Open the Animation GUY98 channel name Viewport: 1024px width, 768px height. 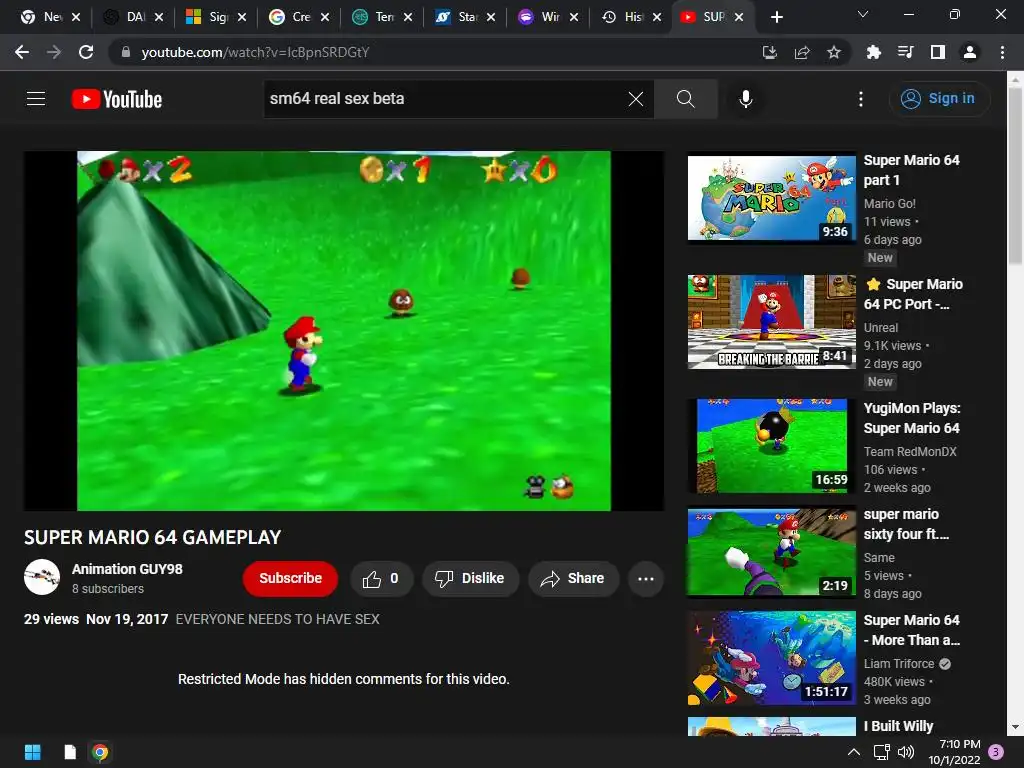click(x=127, y=569)
